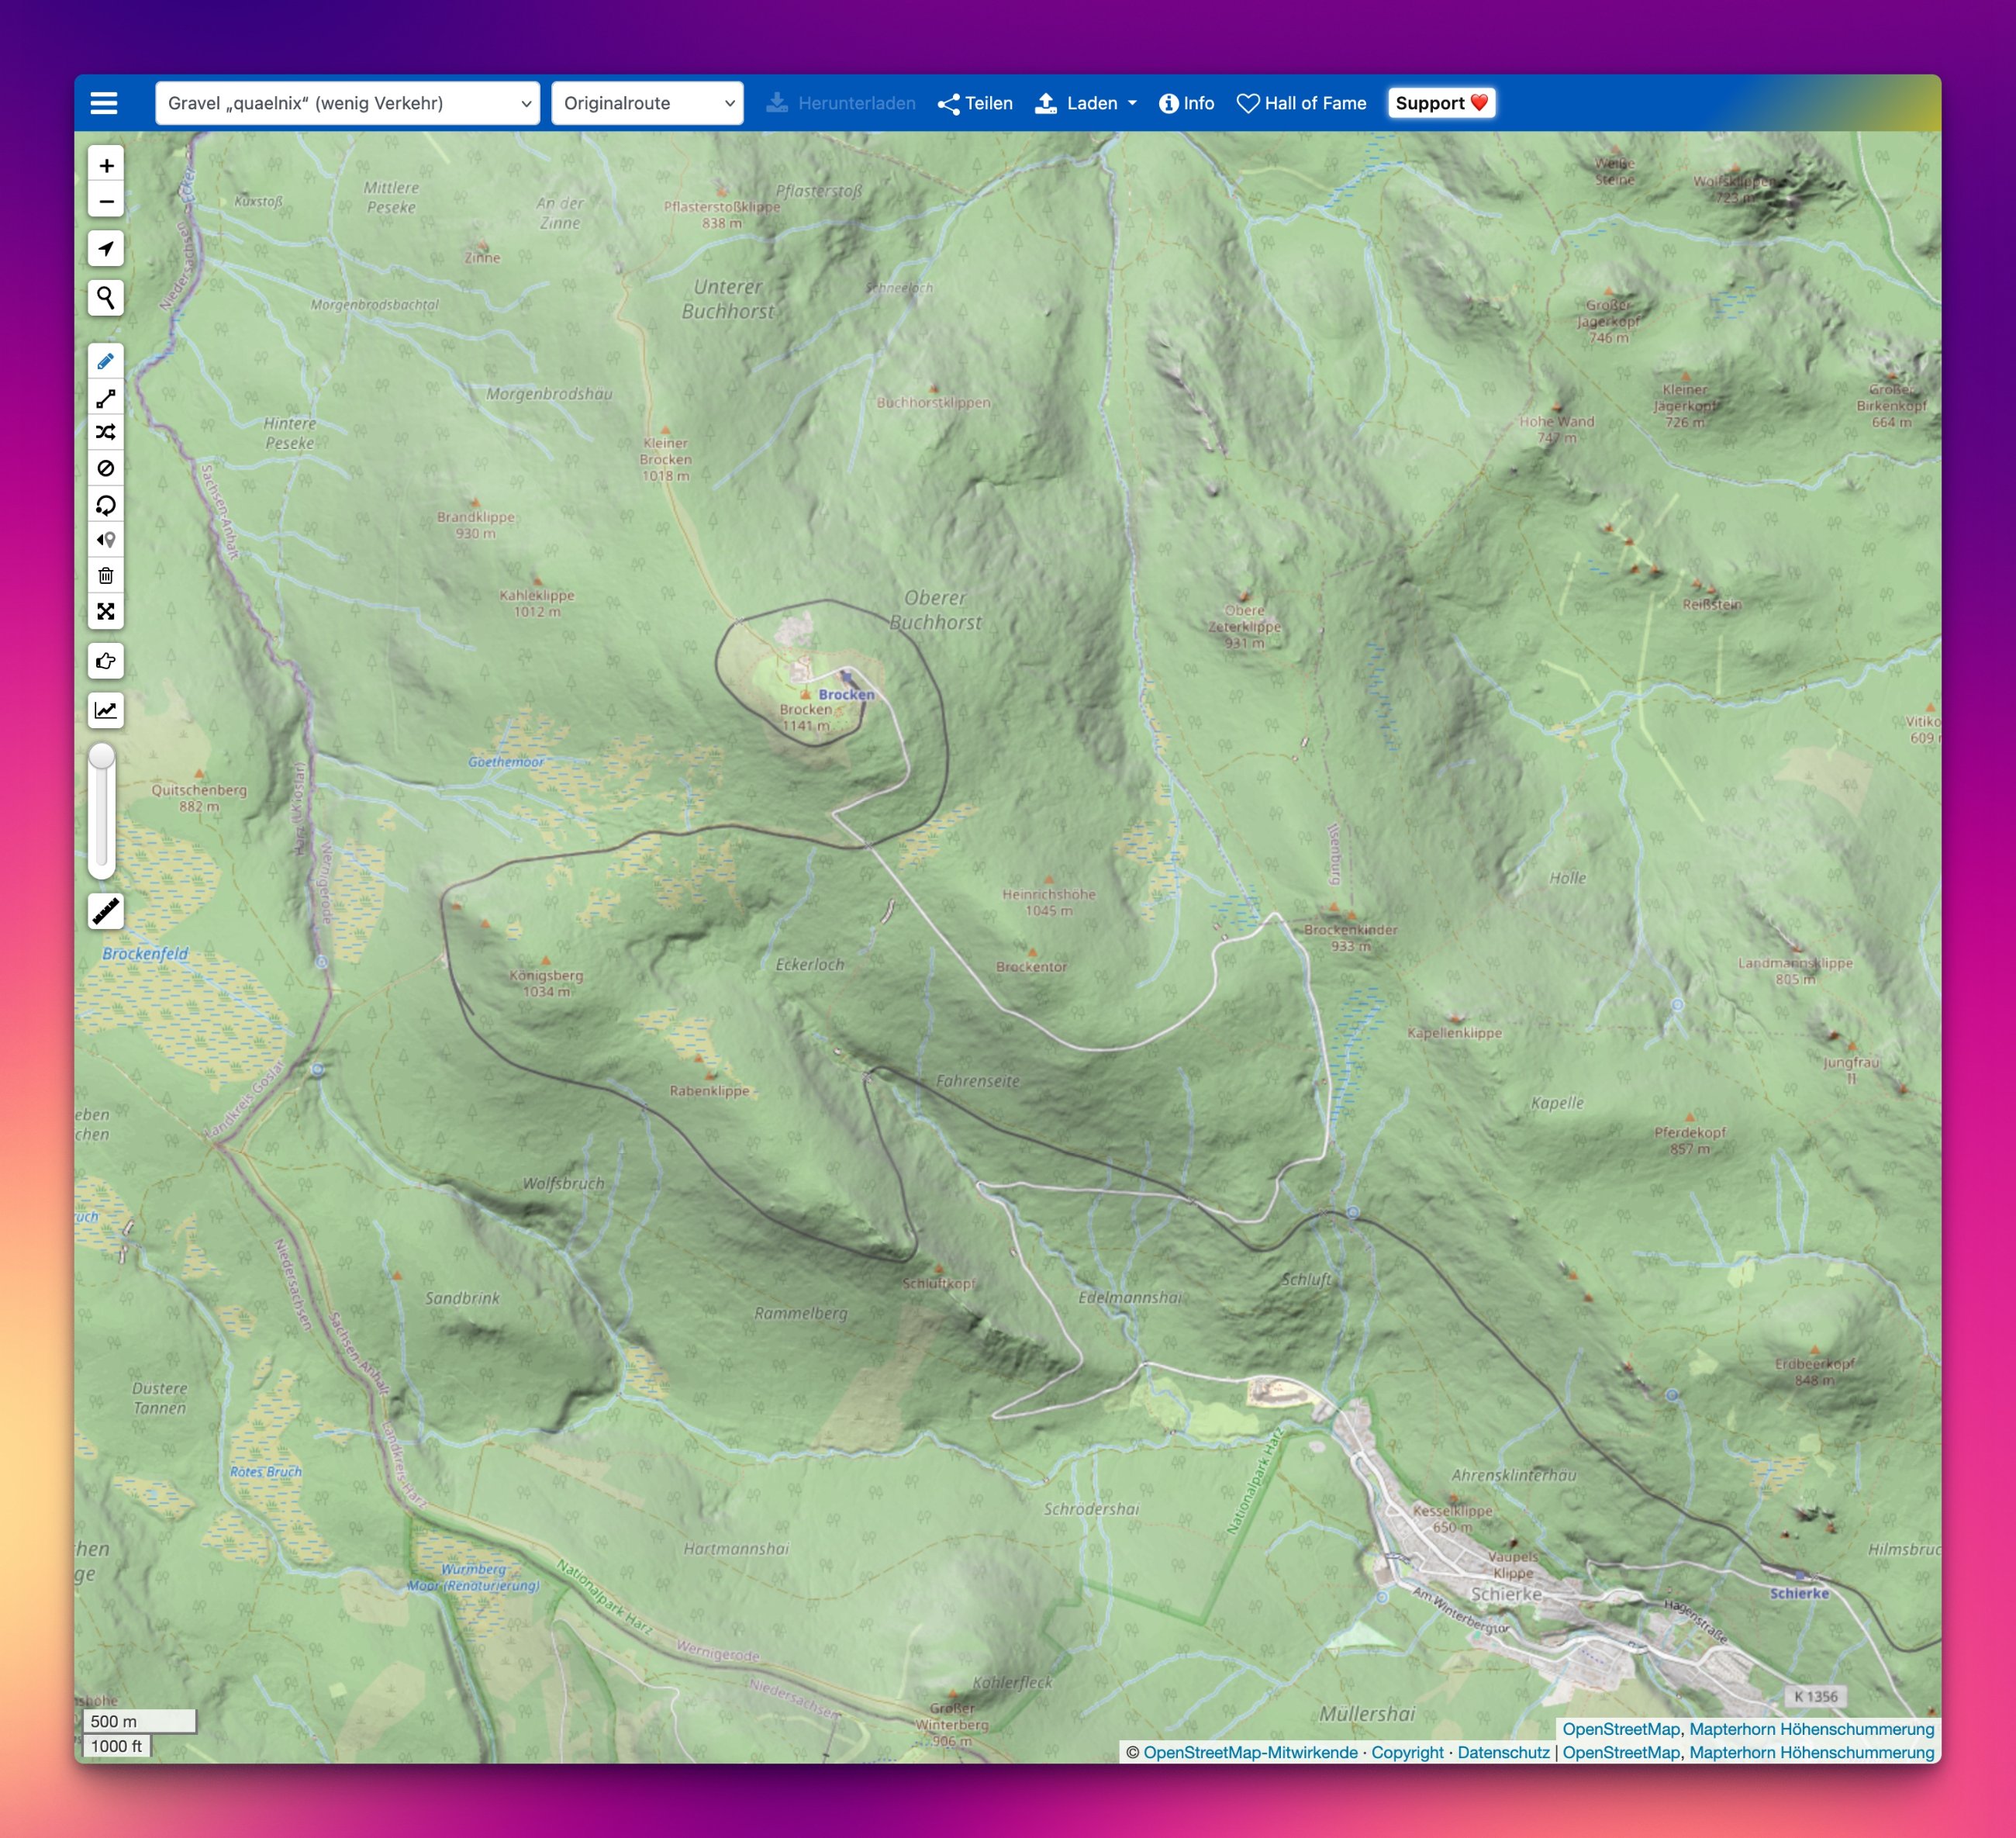Viewport: 2016px width, 1838px height.
Task: Toggle the pencil draw route mode
Action: [106, 361]
